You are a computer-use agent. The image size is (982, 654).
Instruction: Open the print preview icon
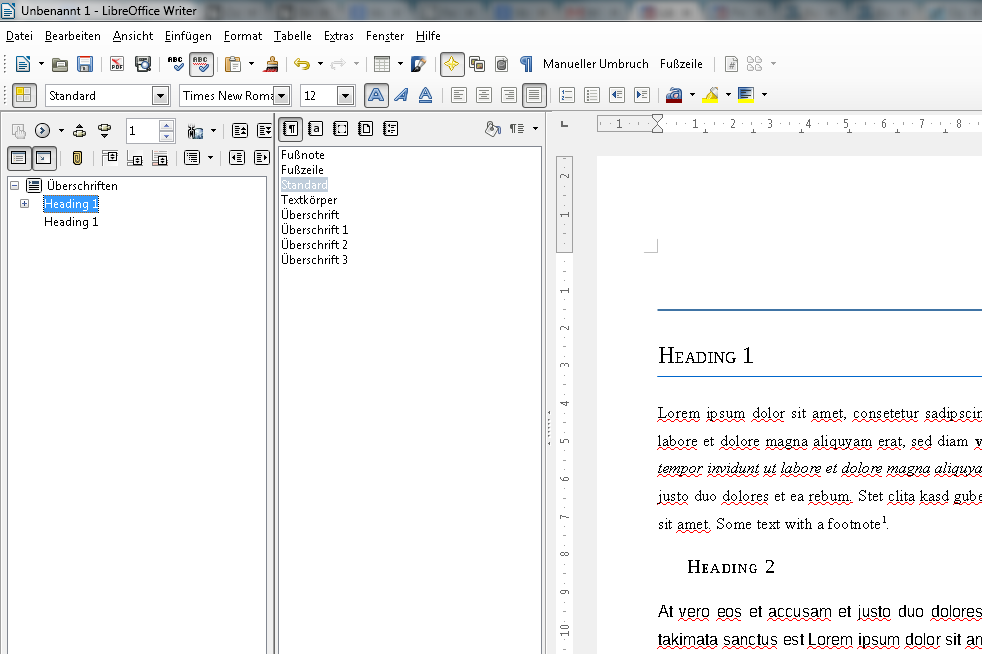pyautogui.click(x=143, y=64)
